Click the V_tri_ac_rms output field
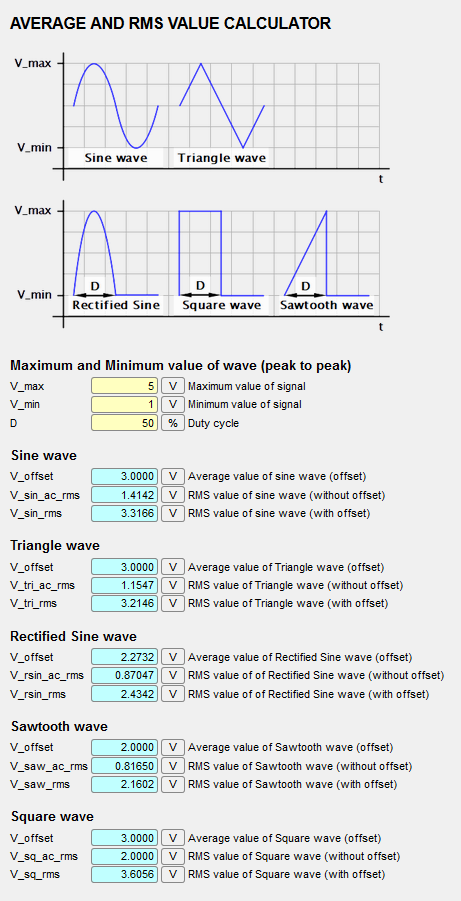Viewport: 461px width, 901px height. click(124, 586)
